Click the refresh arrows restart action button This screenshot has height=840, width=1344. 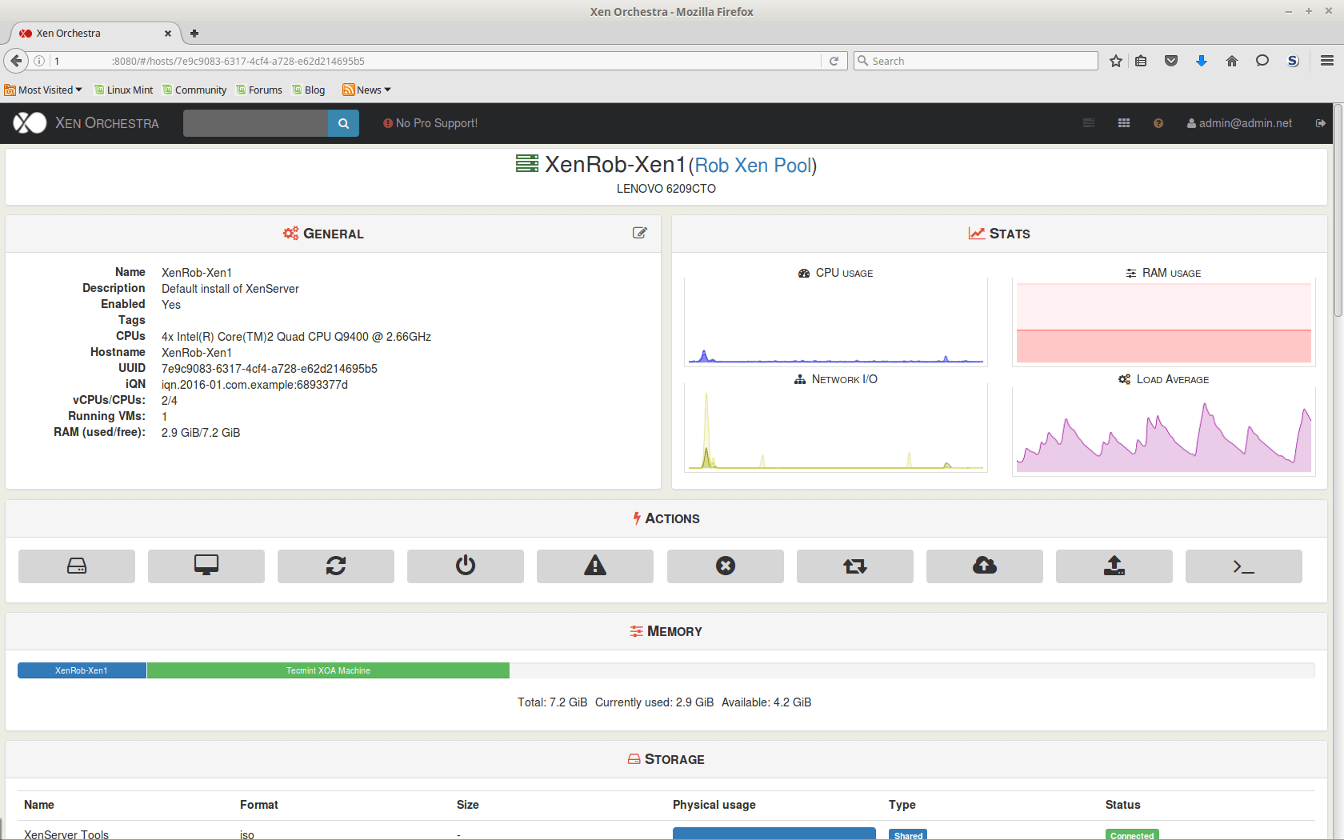(x=336, y=566)
